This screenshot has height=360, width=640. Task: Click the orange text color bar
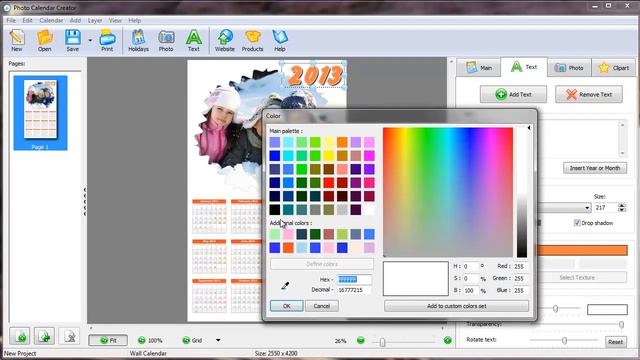[x=583, y=250]
